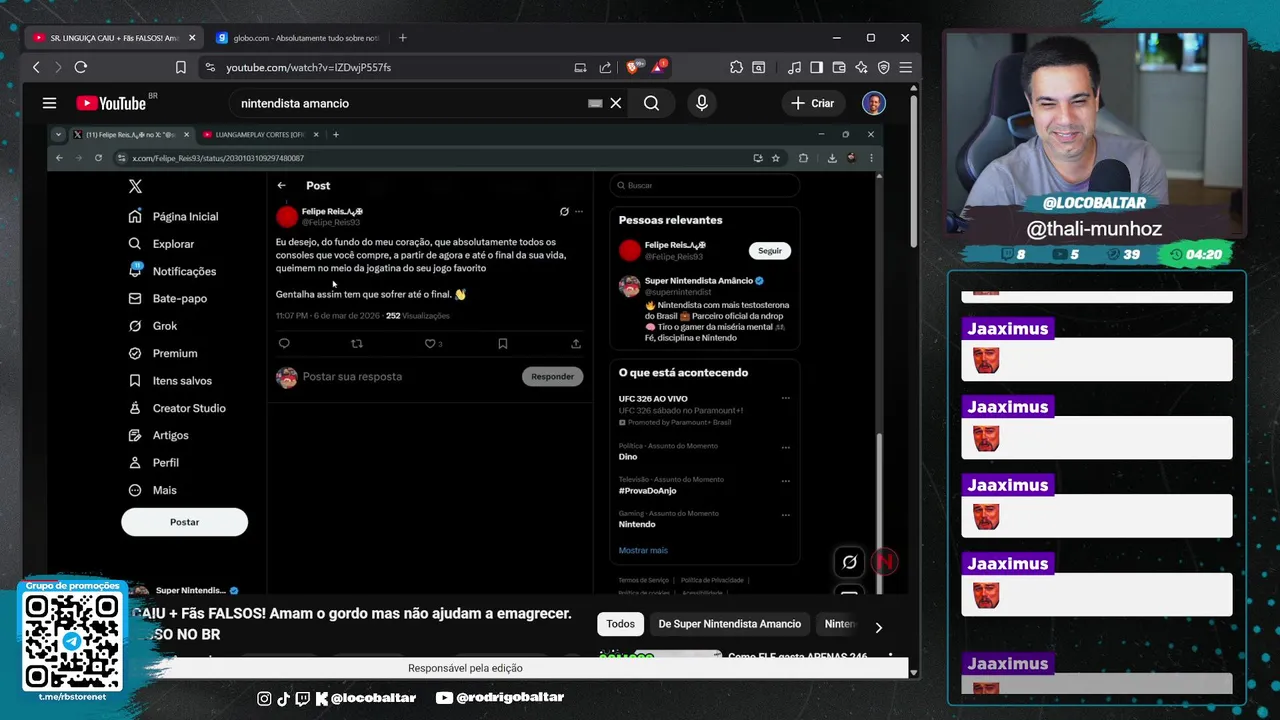The height and width of the screenshot is (720, 1280).
Task: Click #ProvaDoAnjo trending topic
Action: (648, 491)
